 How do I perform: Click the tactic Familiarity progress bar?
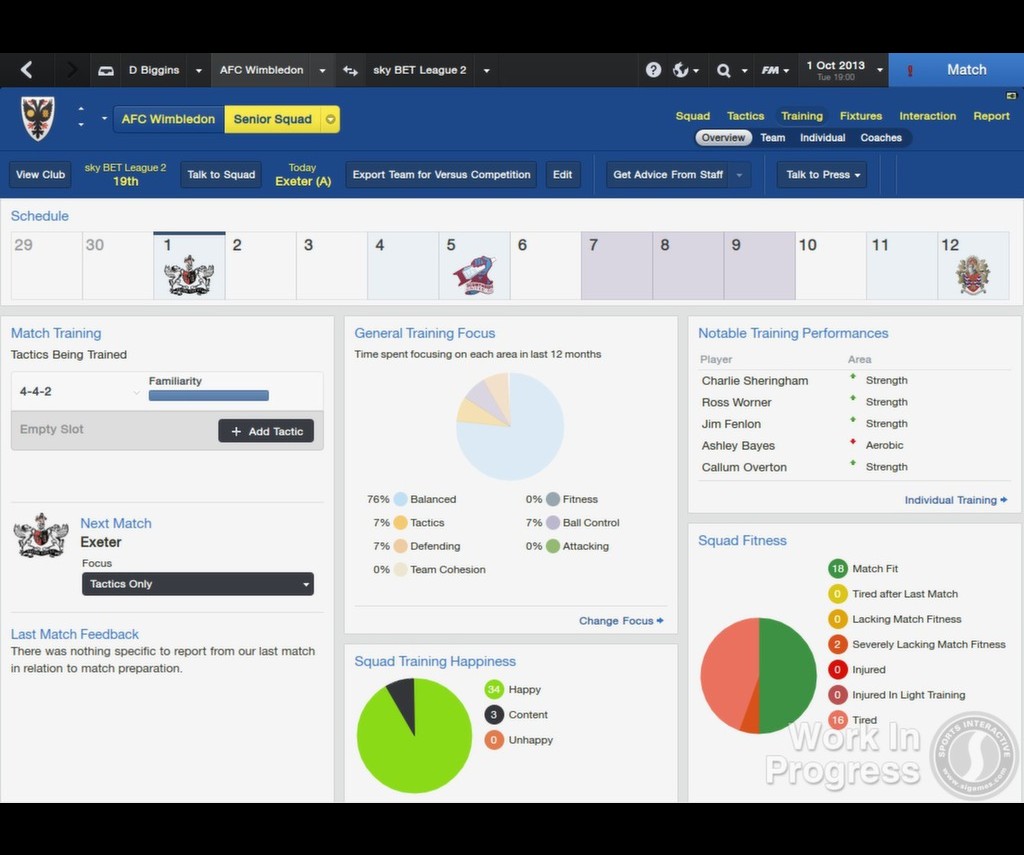click(x=208, y=395)
